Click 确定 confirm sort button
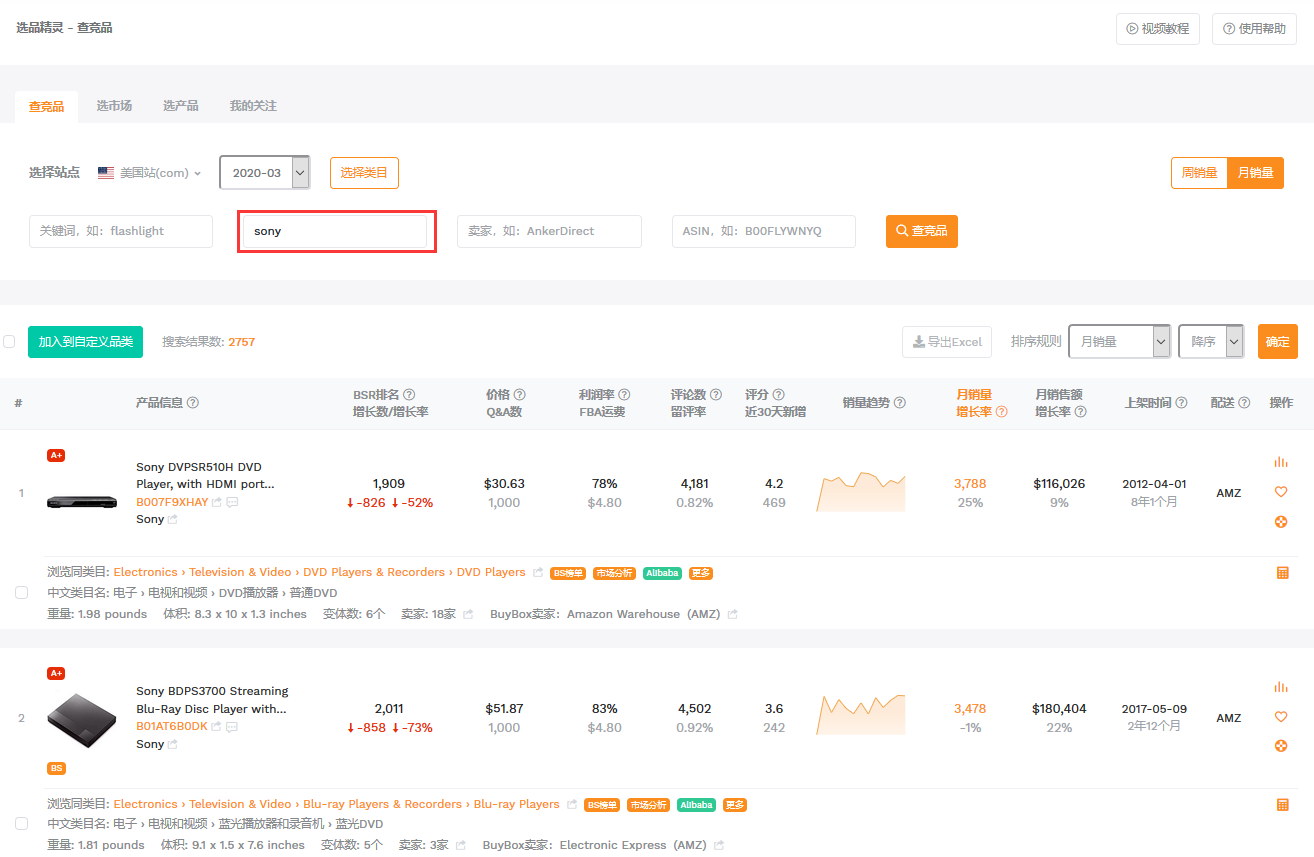This screenshot has width=1314, height=857. point(1277,341)
